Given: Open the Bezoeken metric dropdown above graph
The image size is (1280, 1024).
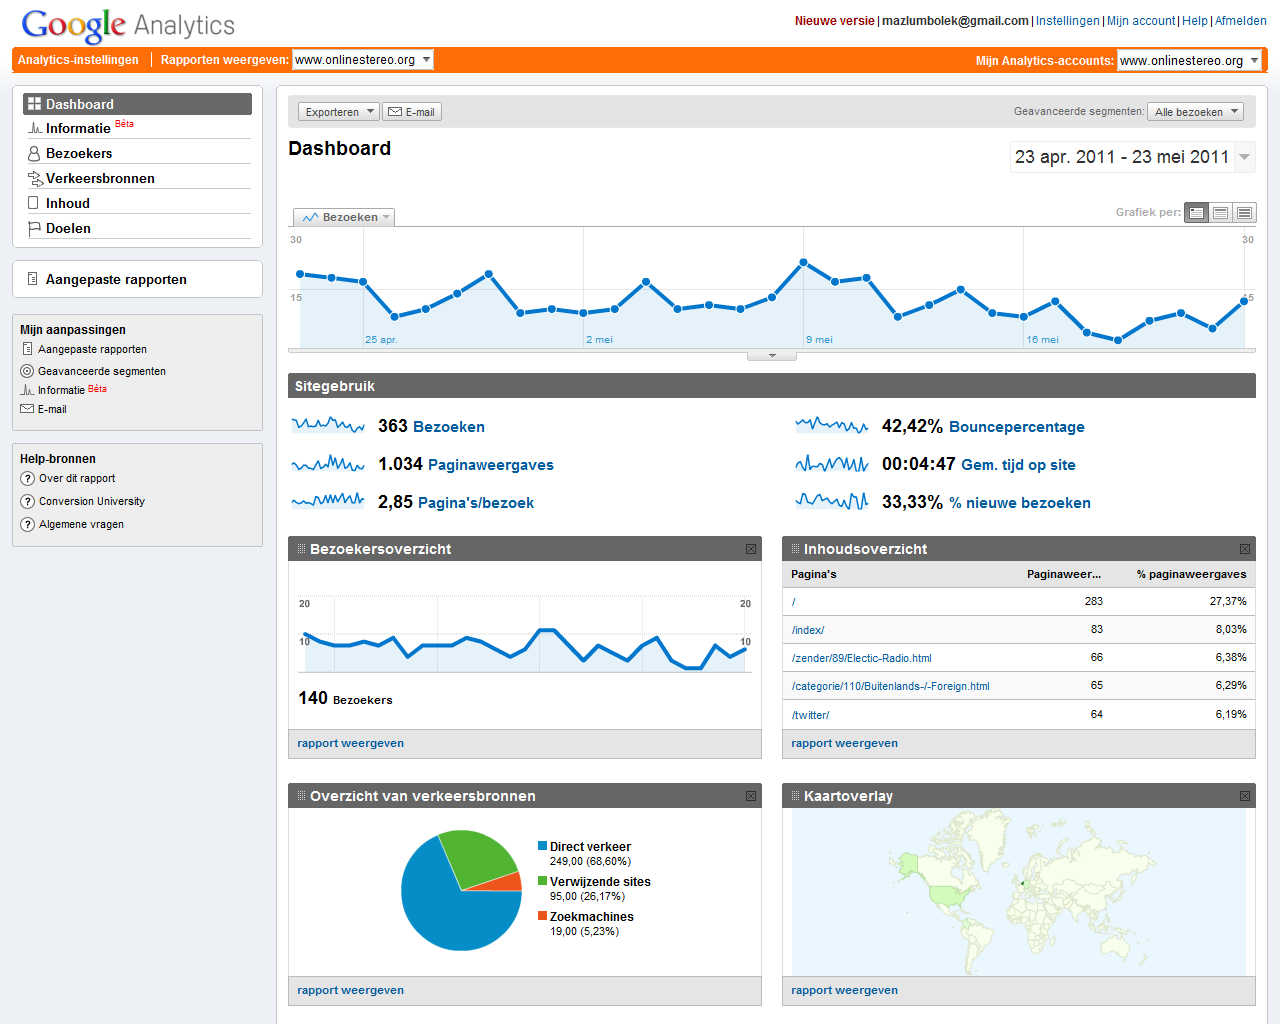Looking at the screenshot, I should 344,217.
